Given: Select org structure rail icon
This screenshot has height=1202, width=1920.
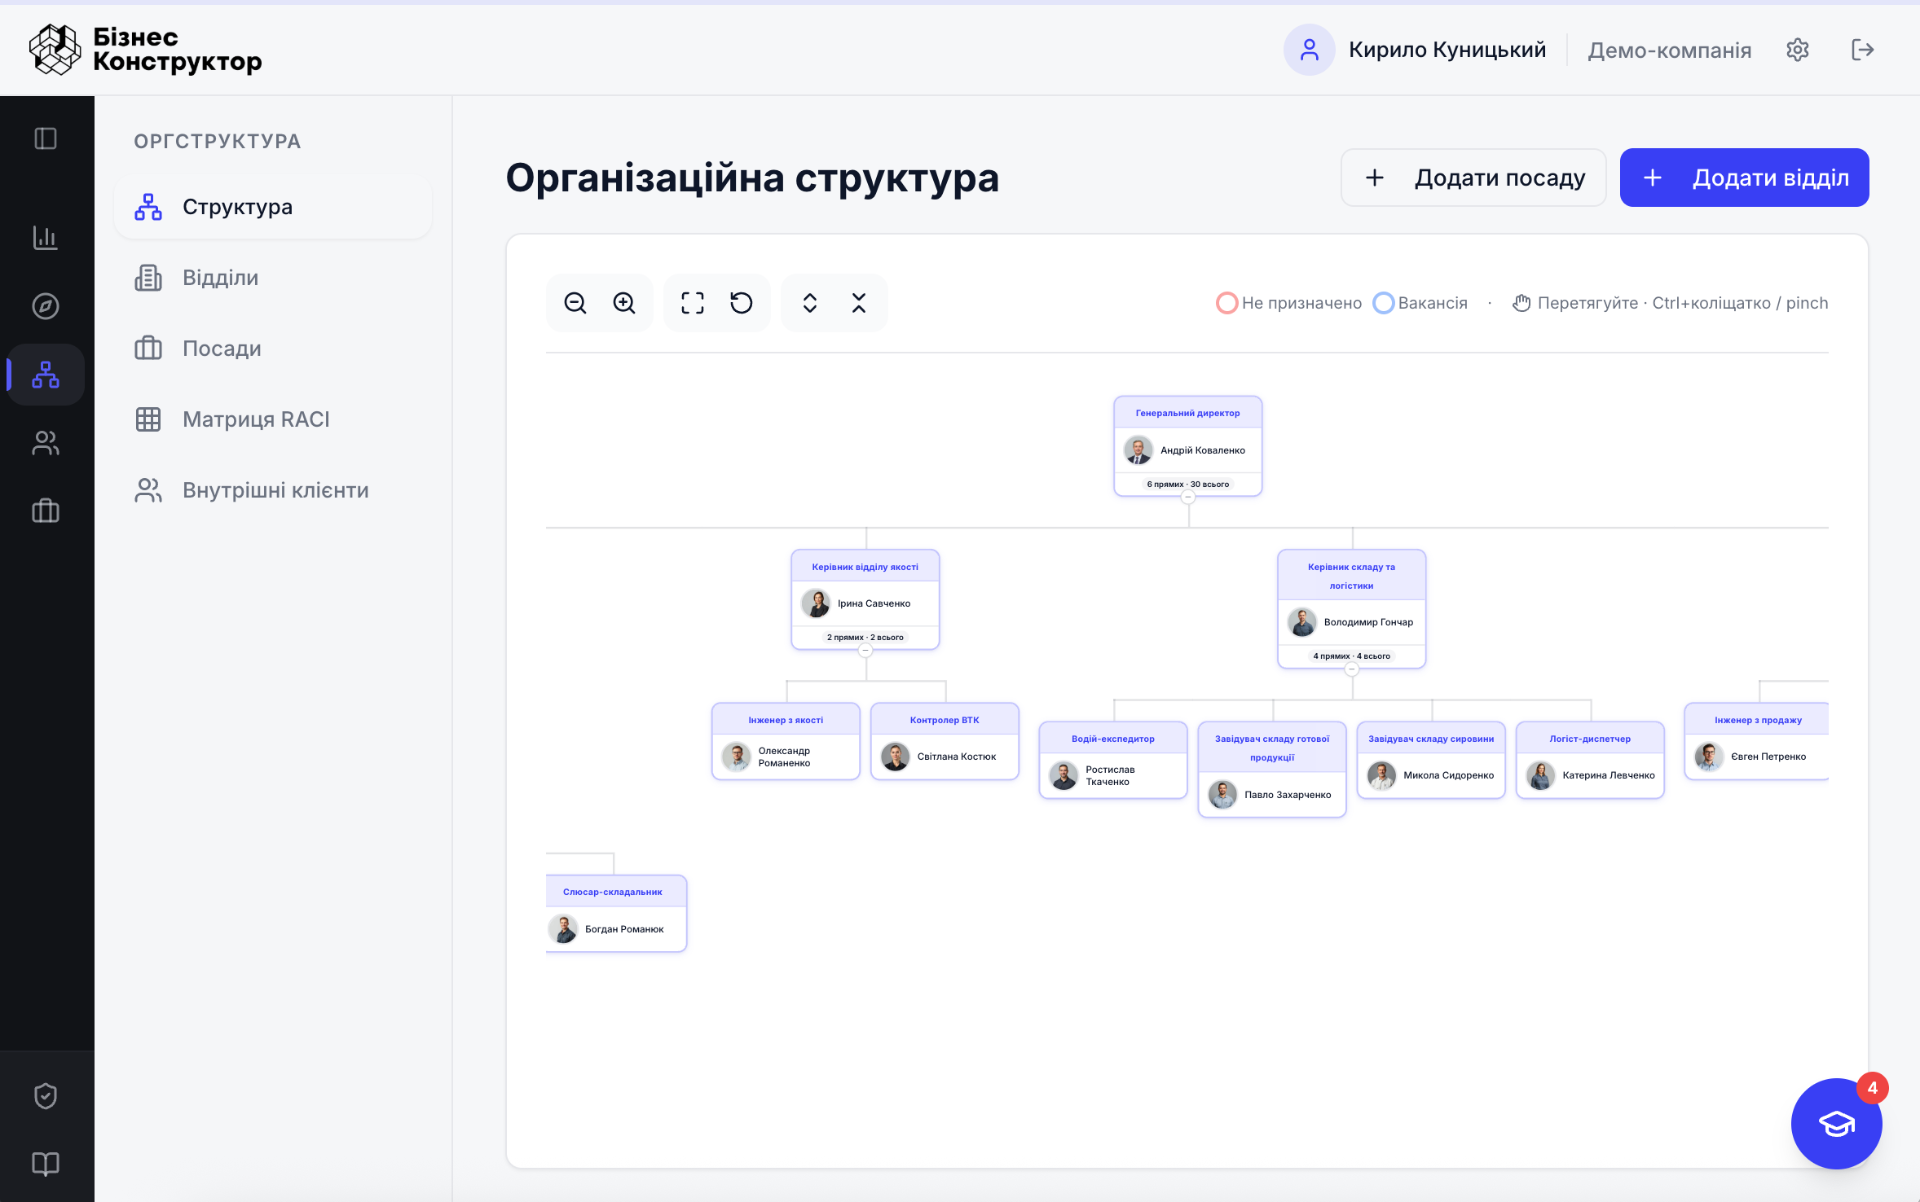Looking at the screenshot, I should click(45, 374).
